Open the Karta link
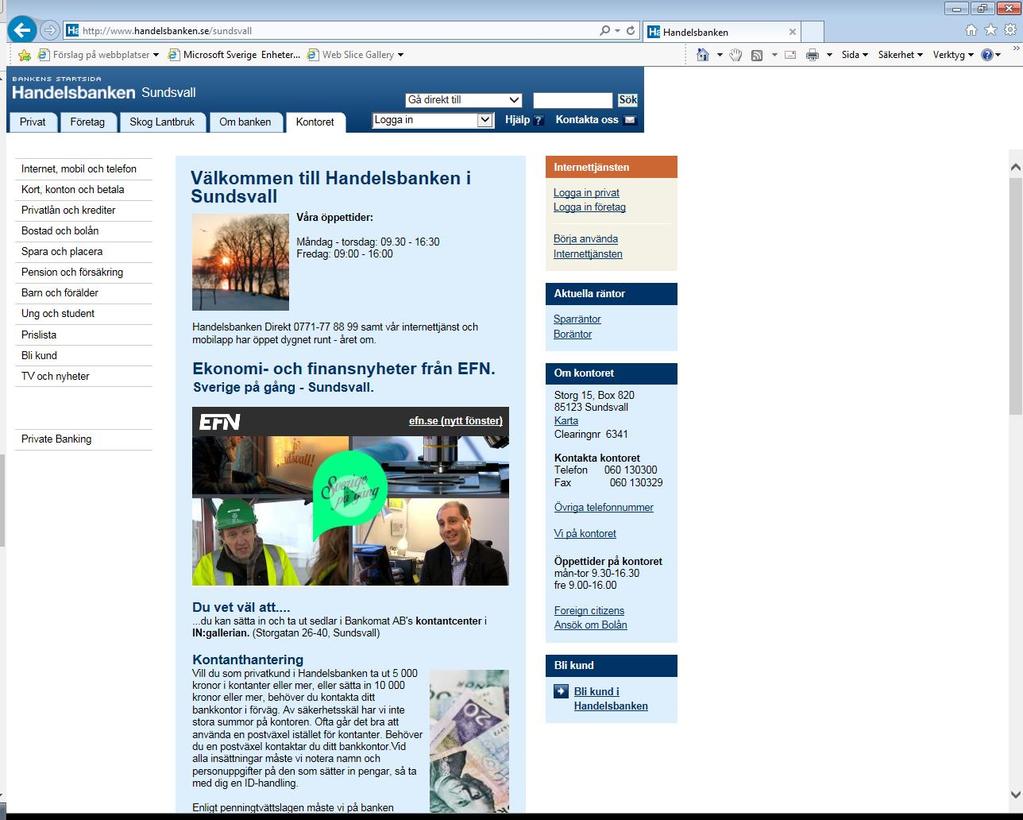Screen dimensions: 1023x820 pos(566,421)
